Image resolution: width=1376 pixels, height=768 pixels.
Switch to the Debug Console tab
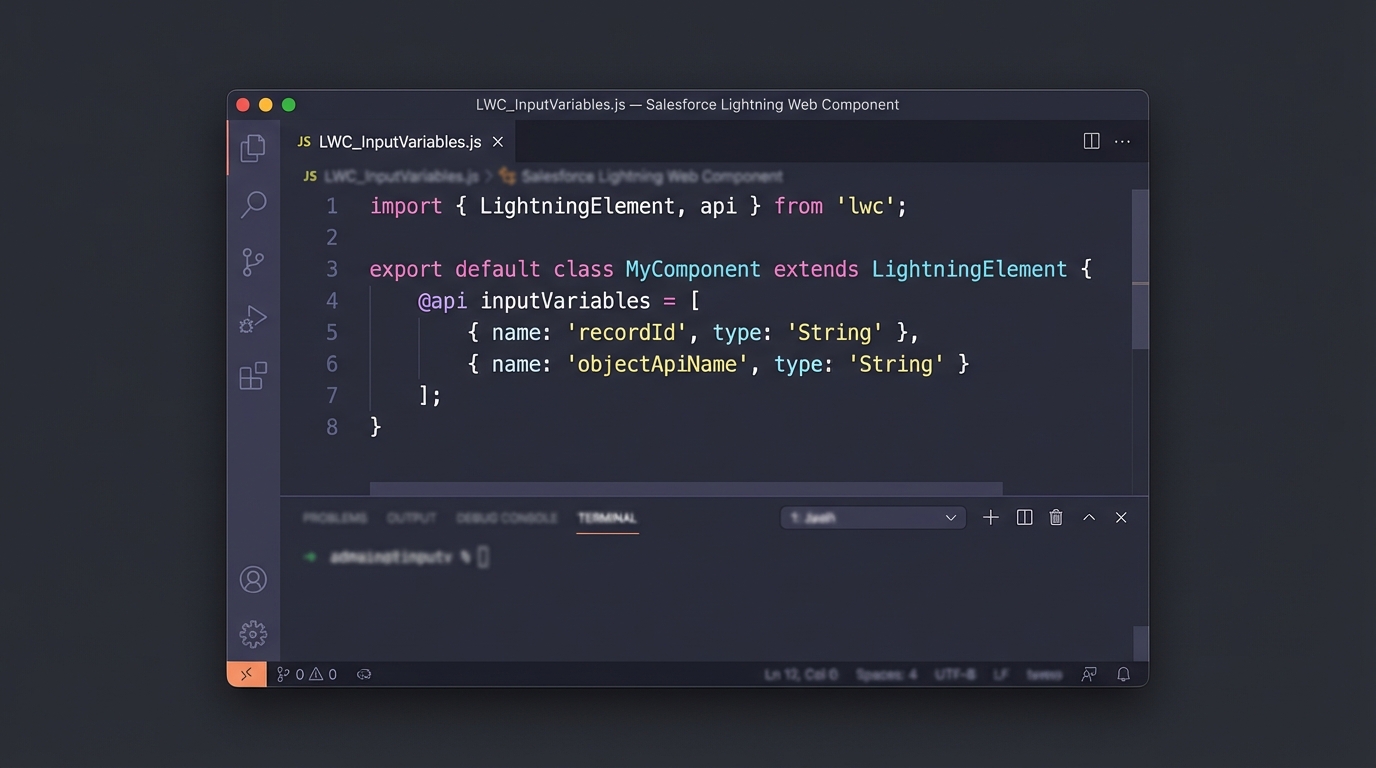pyautogui.click(x=507, y=517)
